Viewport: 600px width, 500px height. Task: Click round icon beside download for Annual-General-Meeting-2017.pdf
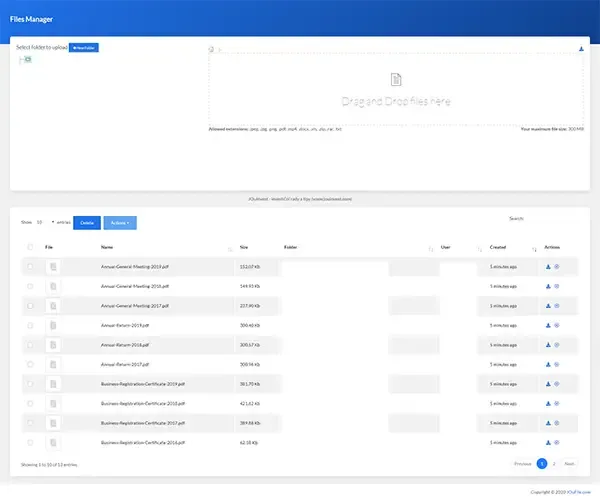[x=557, y=306]
